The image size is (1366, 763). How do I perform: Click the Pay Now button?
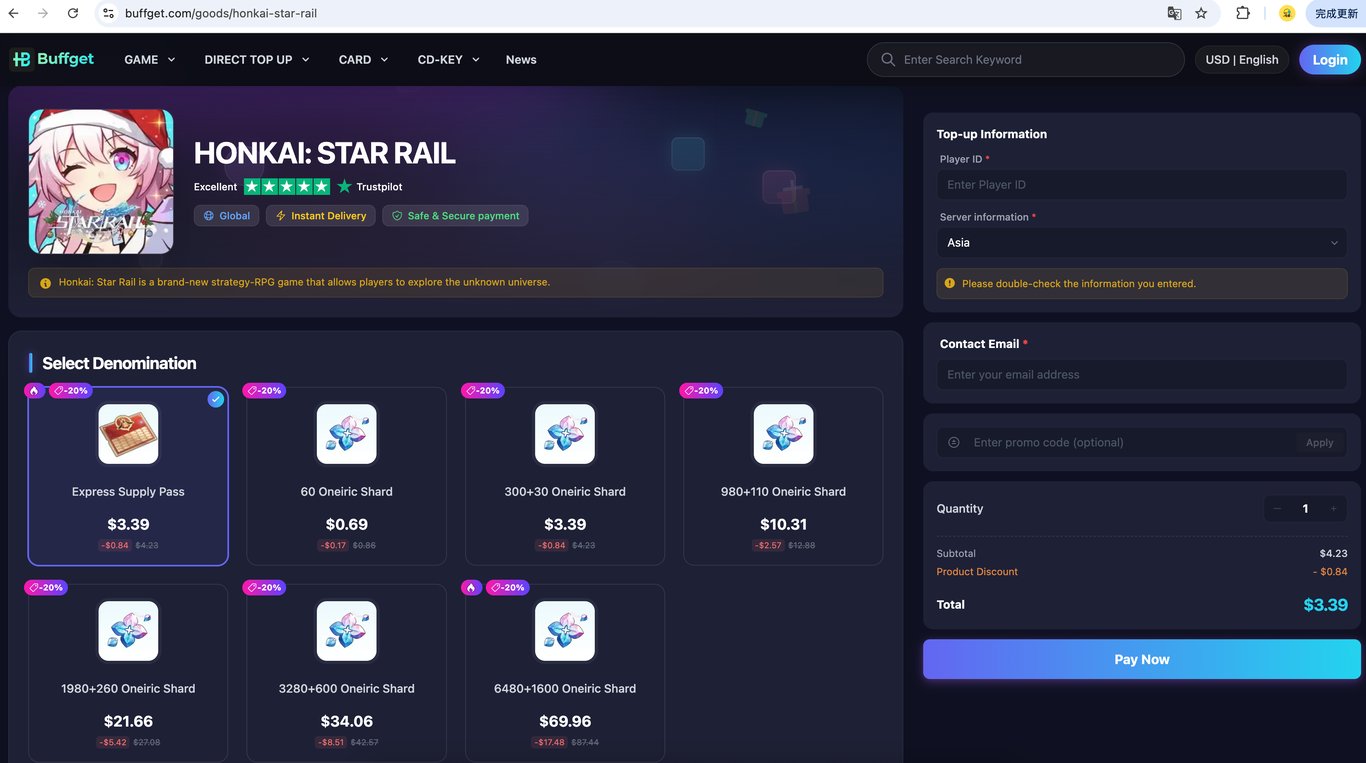[1142, 660]
